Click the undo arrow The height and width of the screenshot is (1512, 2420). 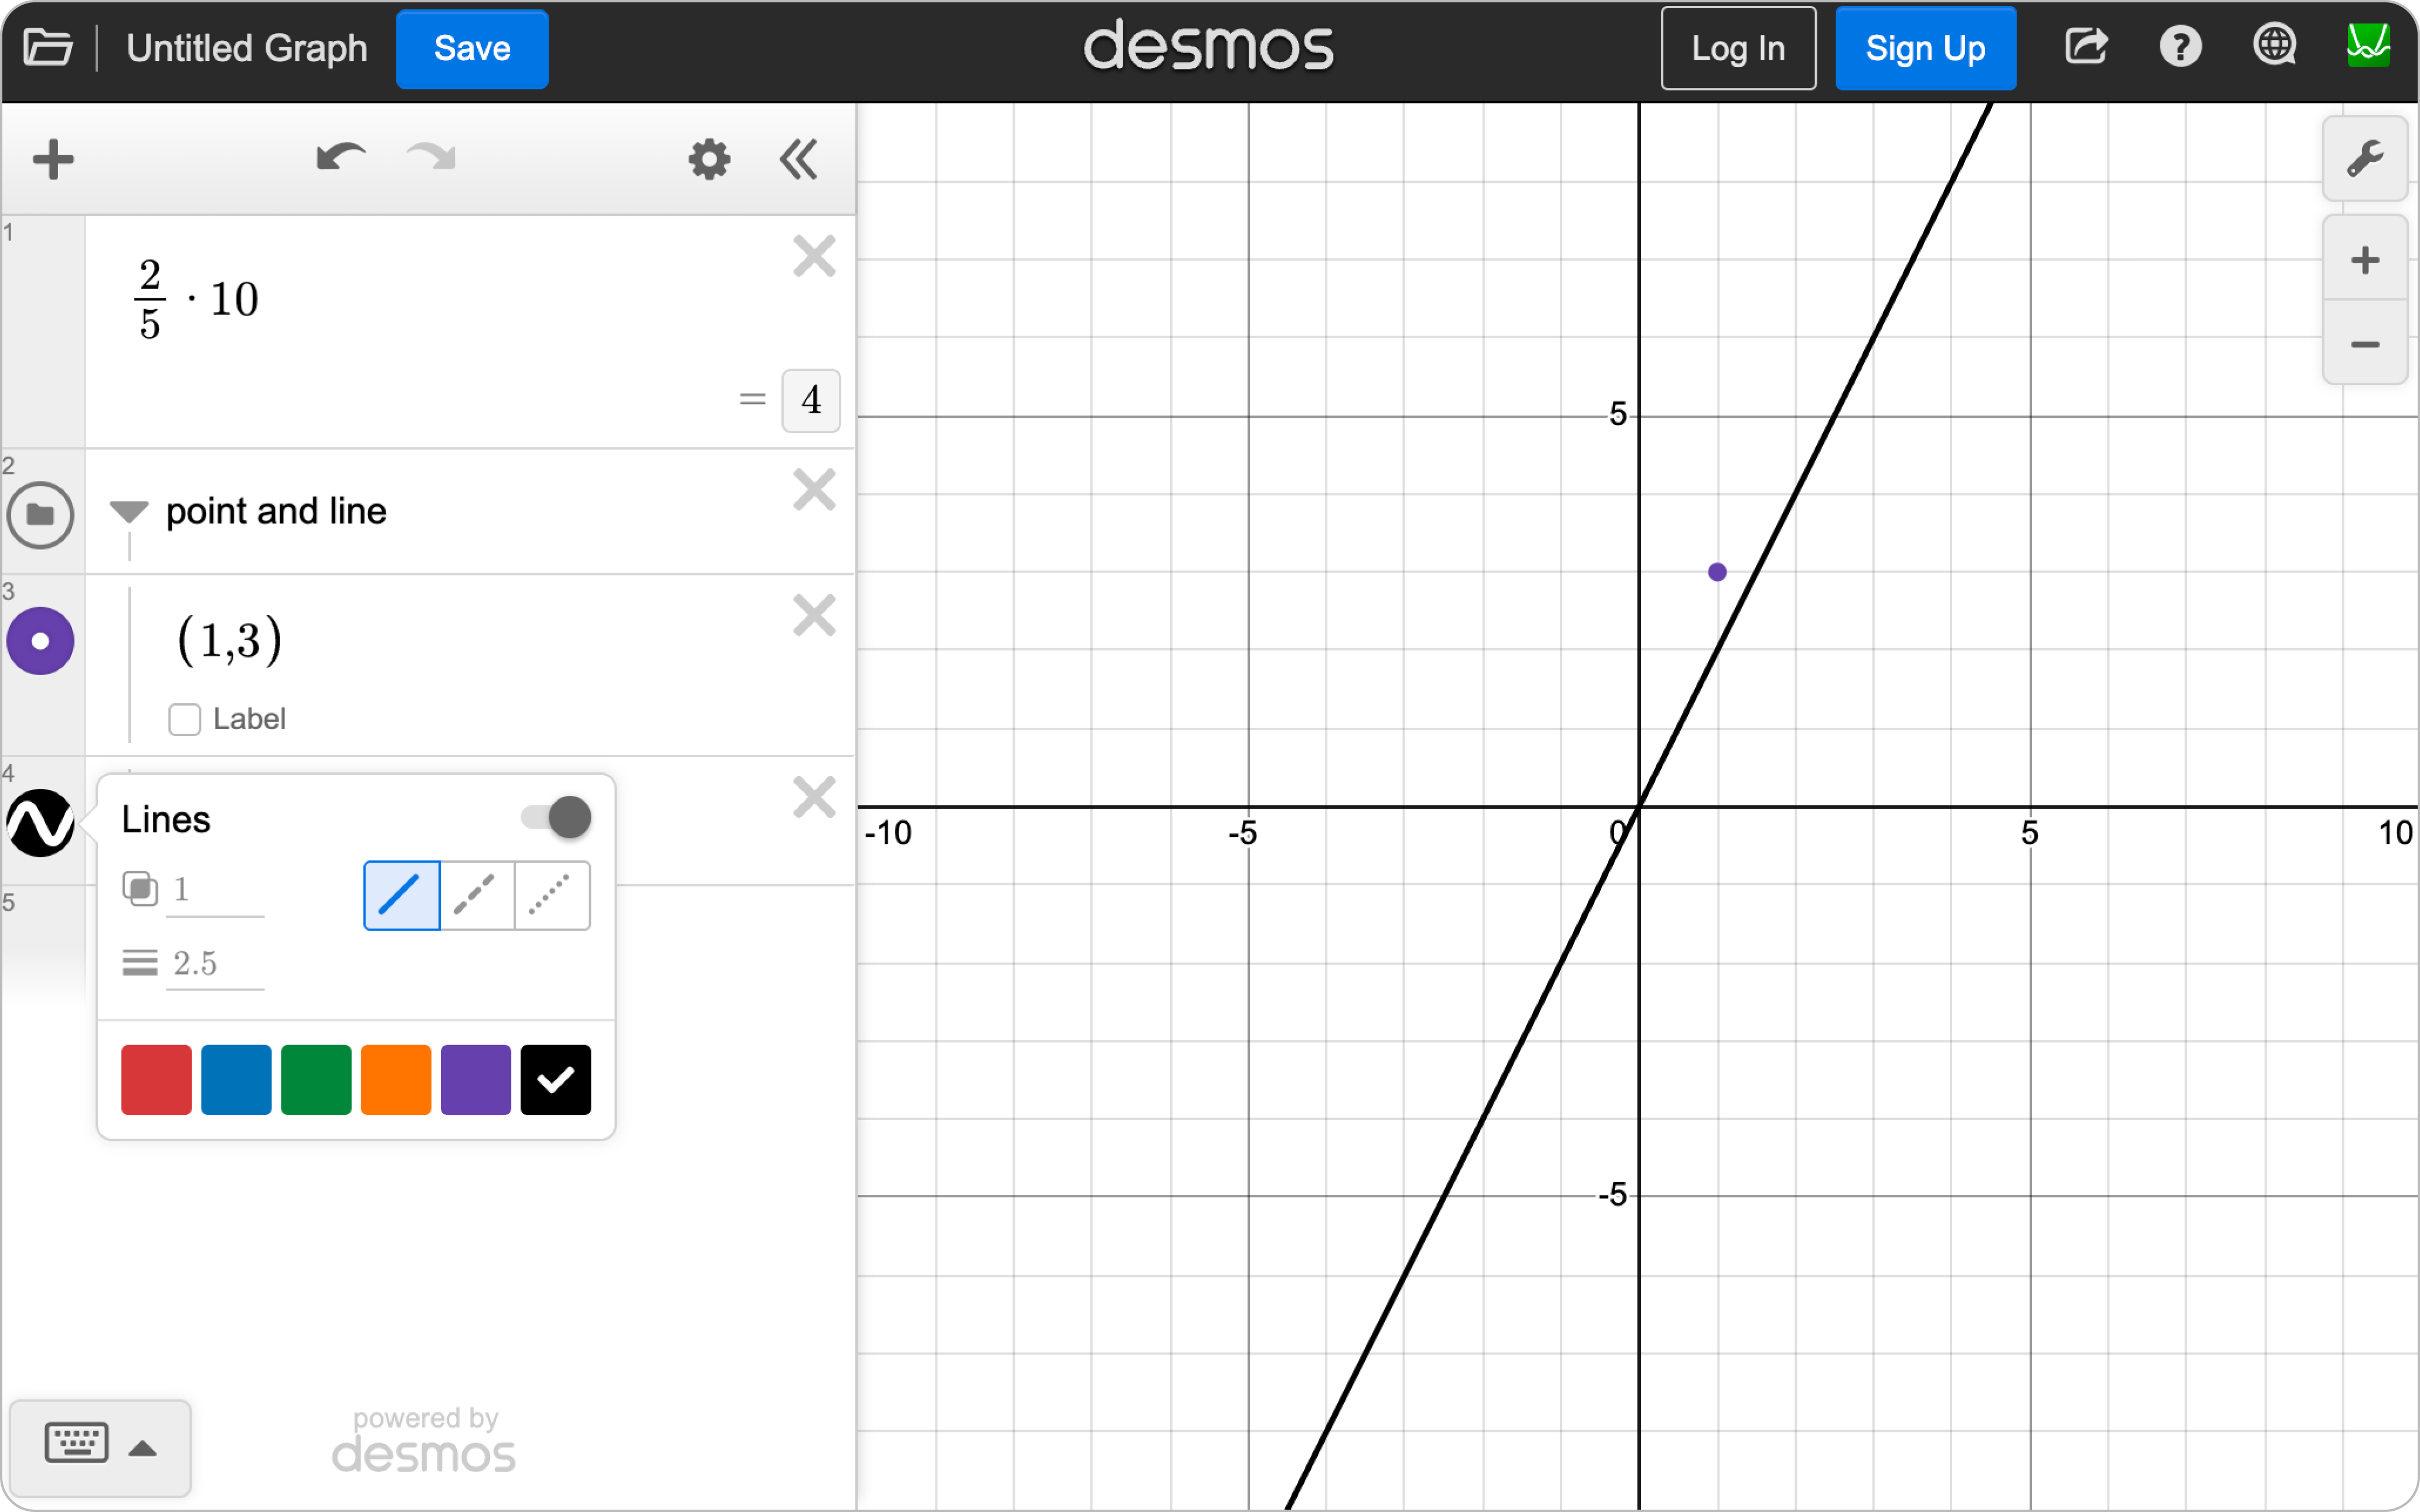(341, 157)
